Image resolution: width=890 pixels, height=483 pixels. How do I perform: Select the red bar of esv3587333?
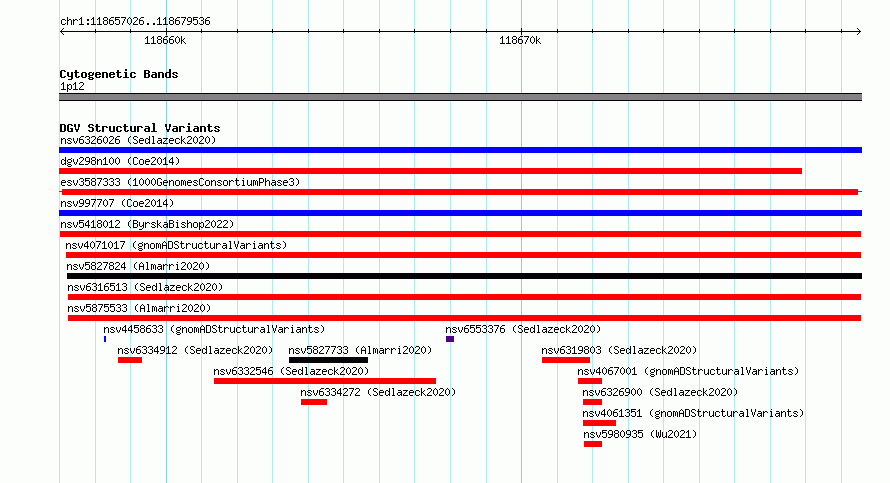pos(460,192)
